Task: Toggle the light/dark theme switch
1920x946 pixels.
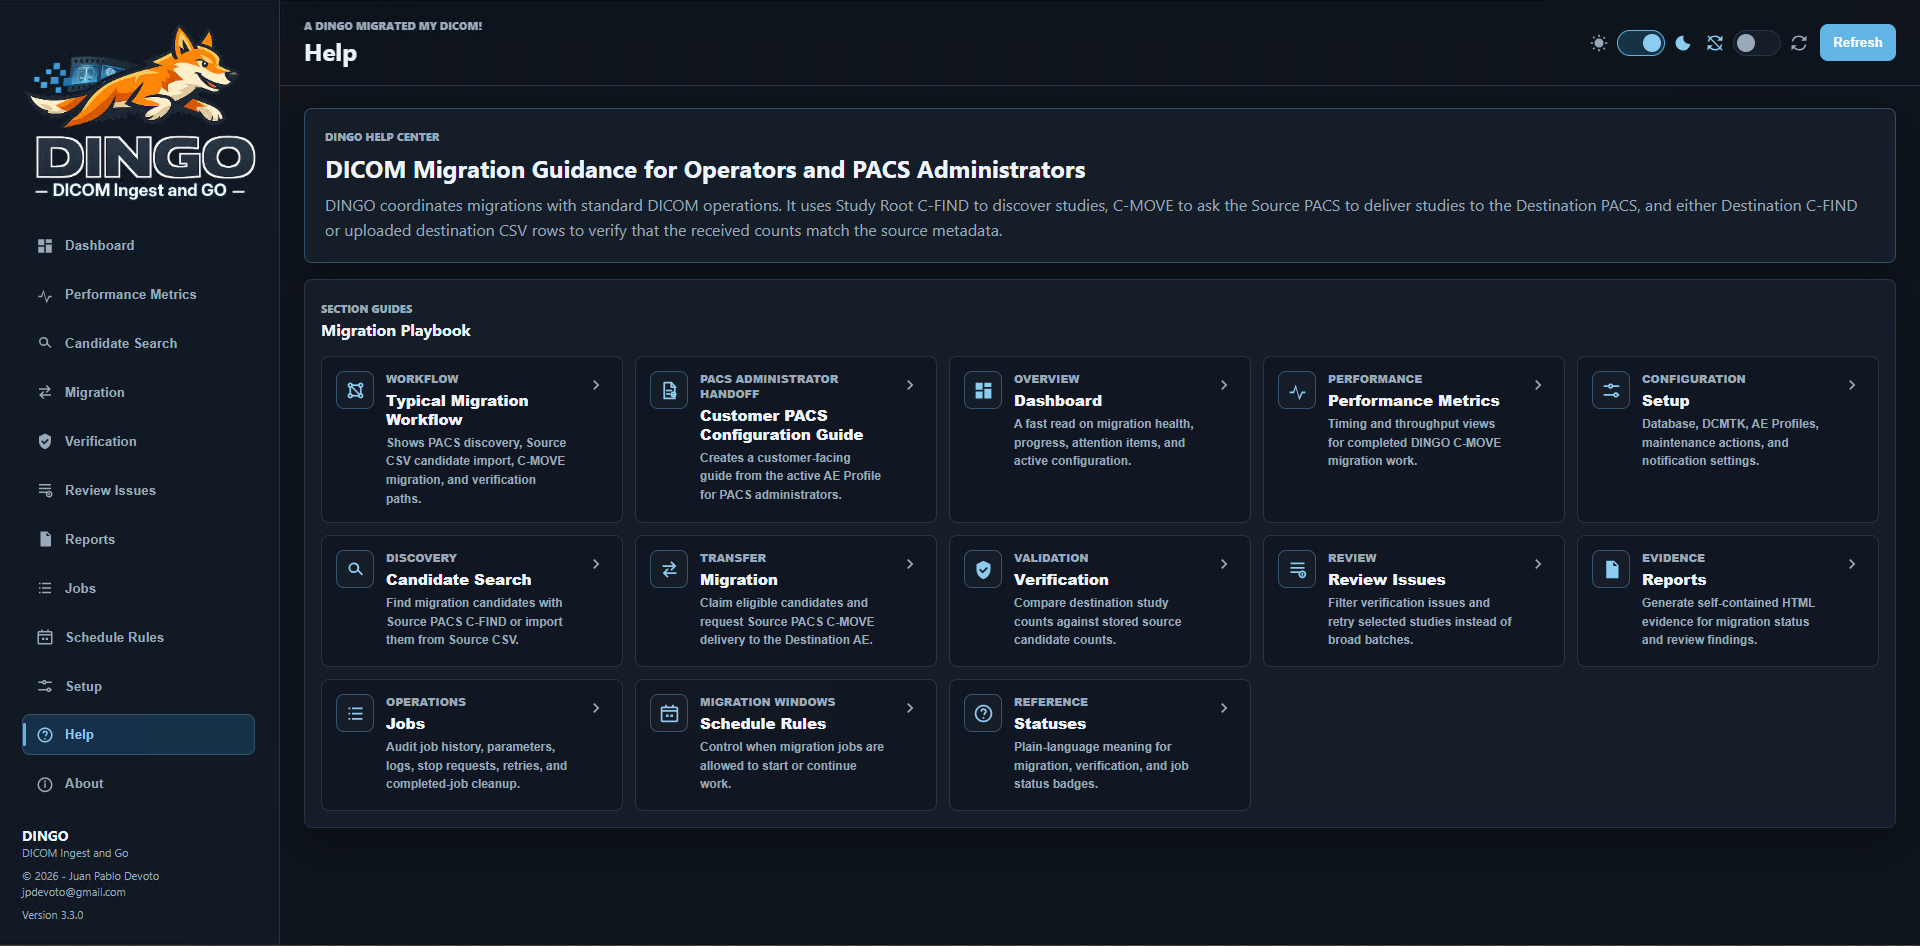Action: [x=1641, y=43]
